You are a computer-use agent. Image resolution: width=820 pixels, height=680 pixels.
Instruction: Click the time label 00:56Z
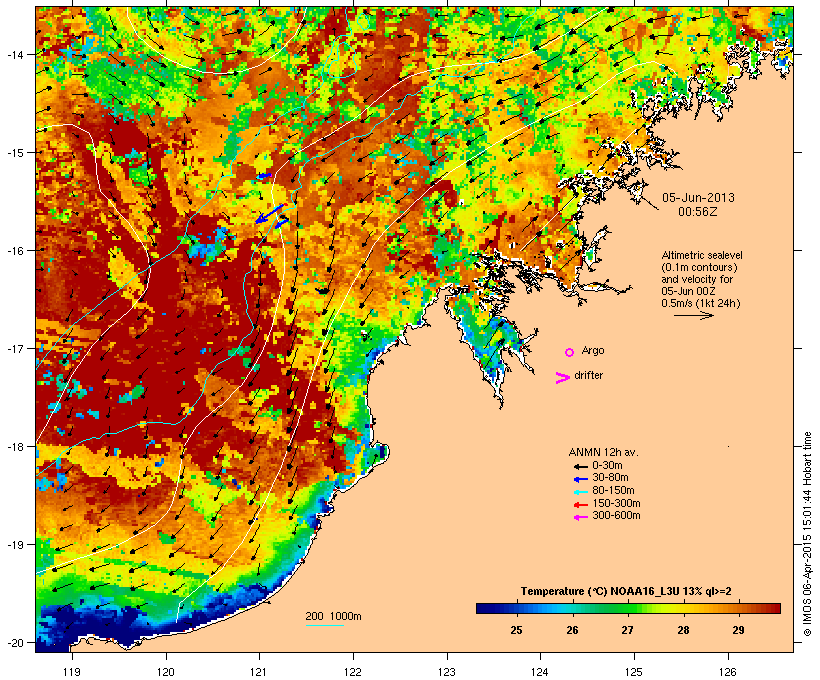[698, 212]
